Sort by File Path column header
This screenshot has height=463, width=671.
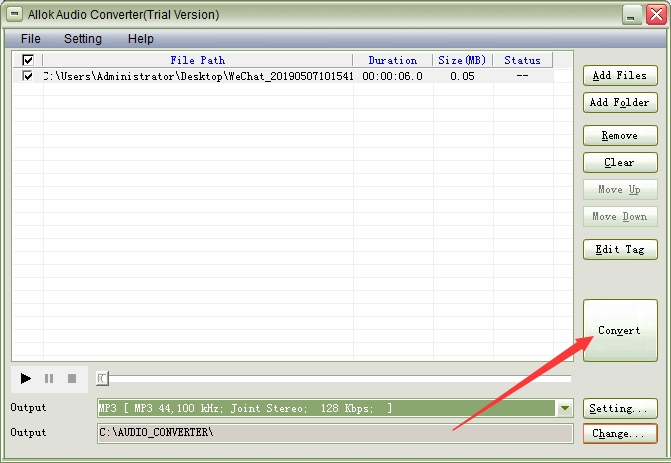pos(198,60)
